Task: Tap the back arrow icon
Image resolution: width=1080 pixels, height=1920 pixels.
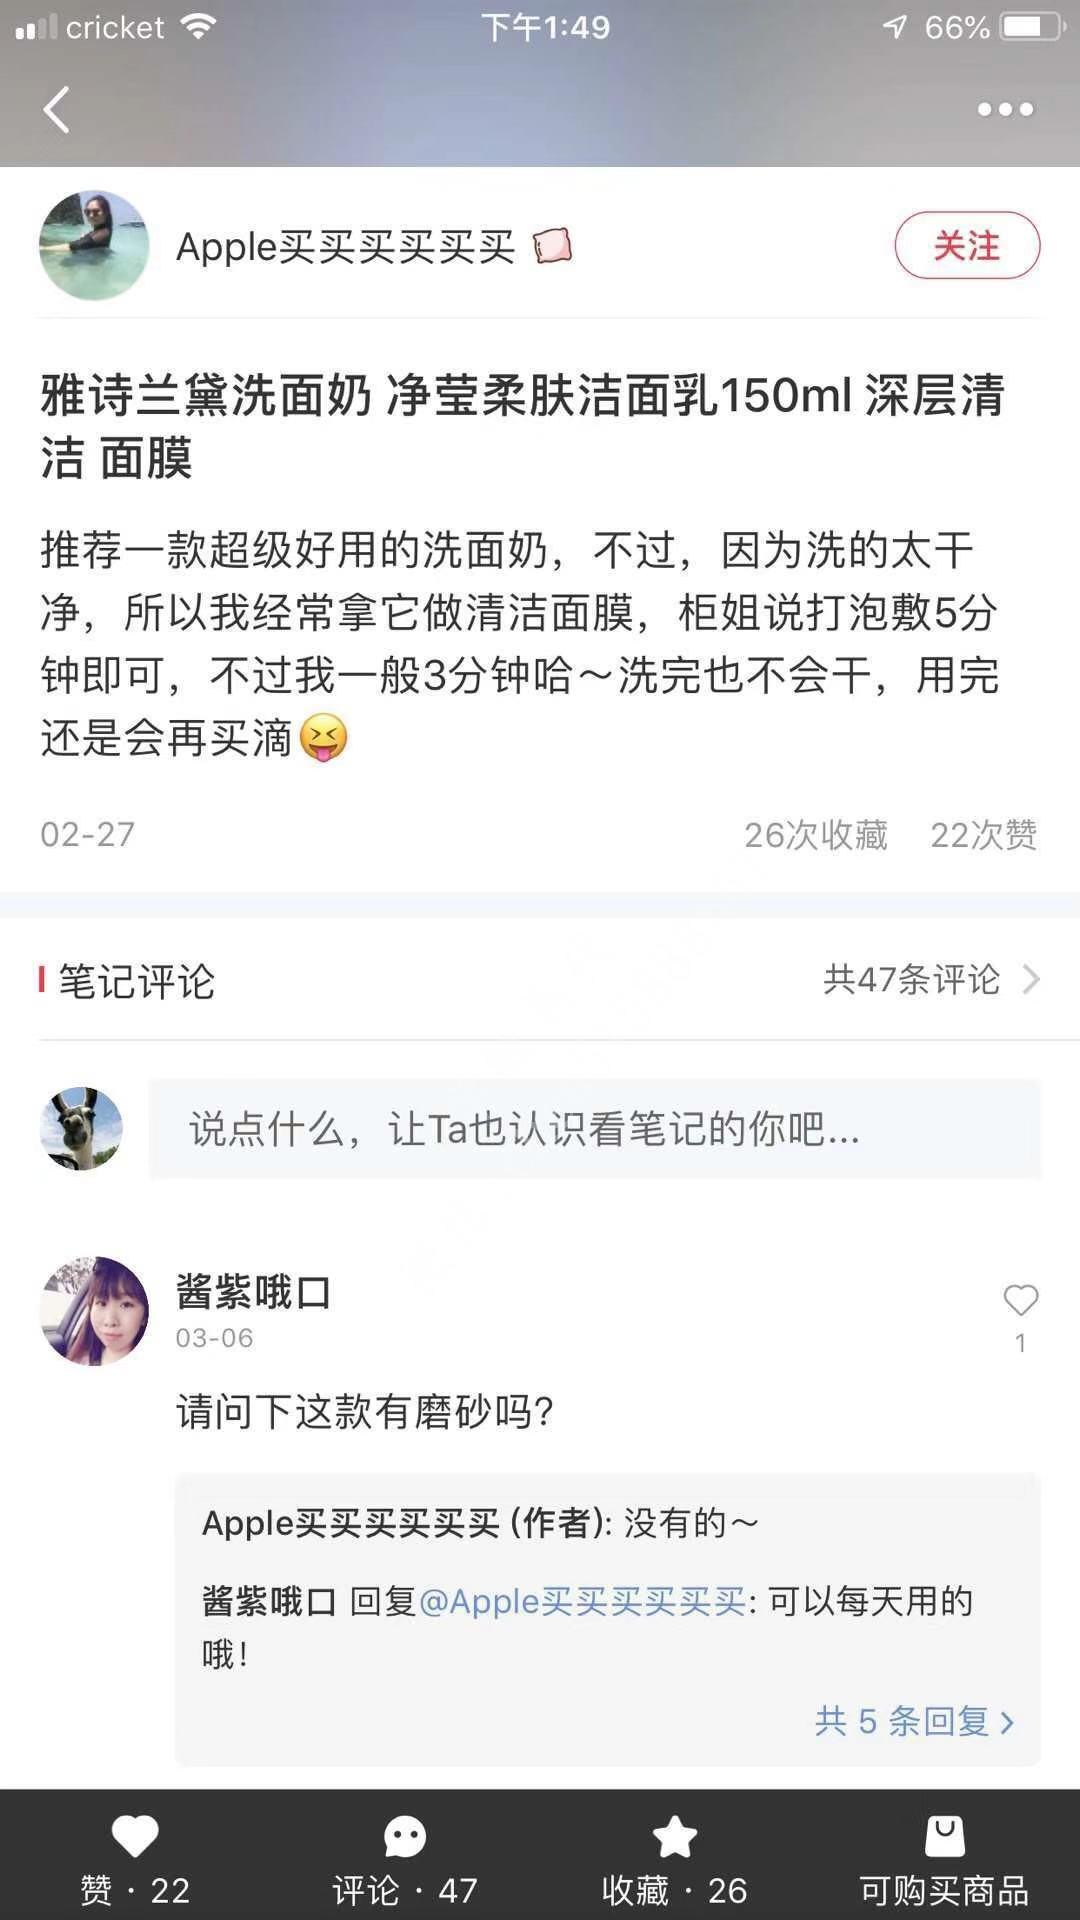Action: tap(57, 109)
